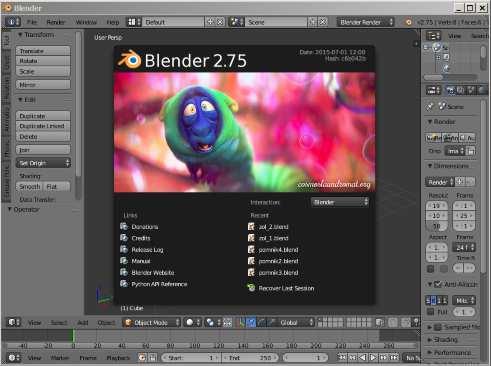Toggle the 3D manipulator icon
491x366 pixels.
(242, 322)
